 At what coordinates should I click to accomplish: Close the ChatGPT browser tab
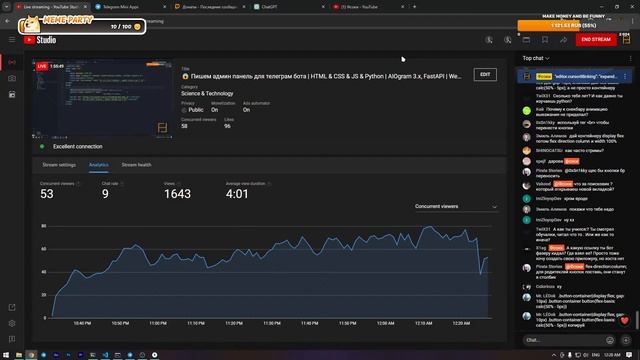tap(323, 7)
